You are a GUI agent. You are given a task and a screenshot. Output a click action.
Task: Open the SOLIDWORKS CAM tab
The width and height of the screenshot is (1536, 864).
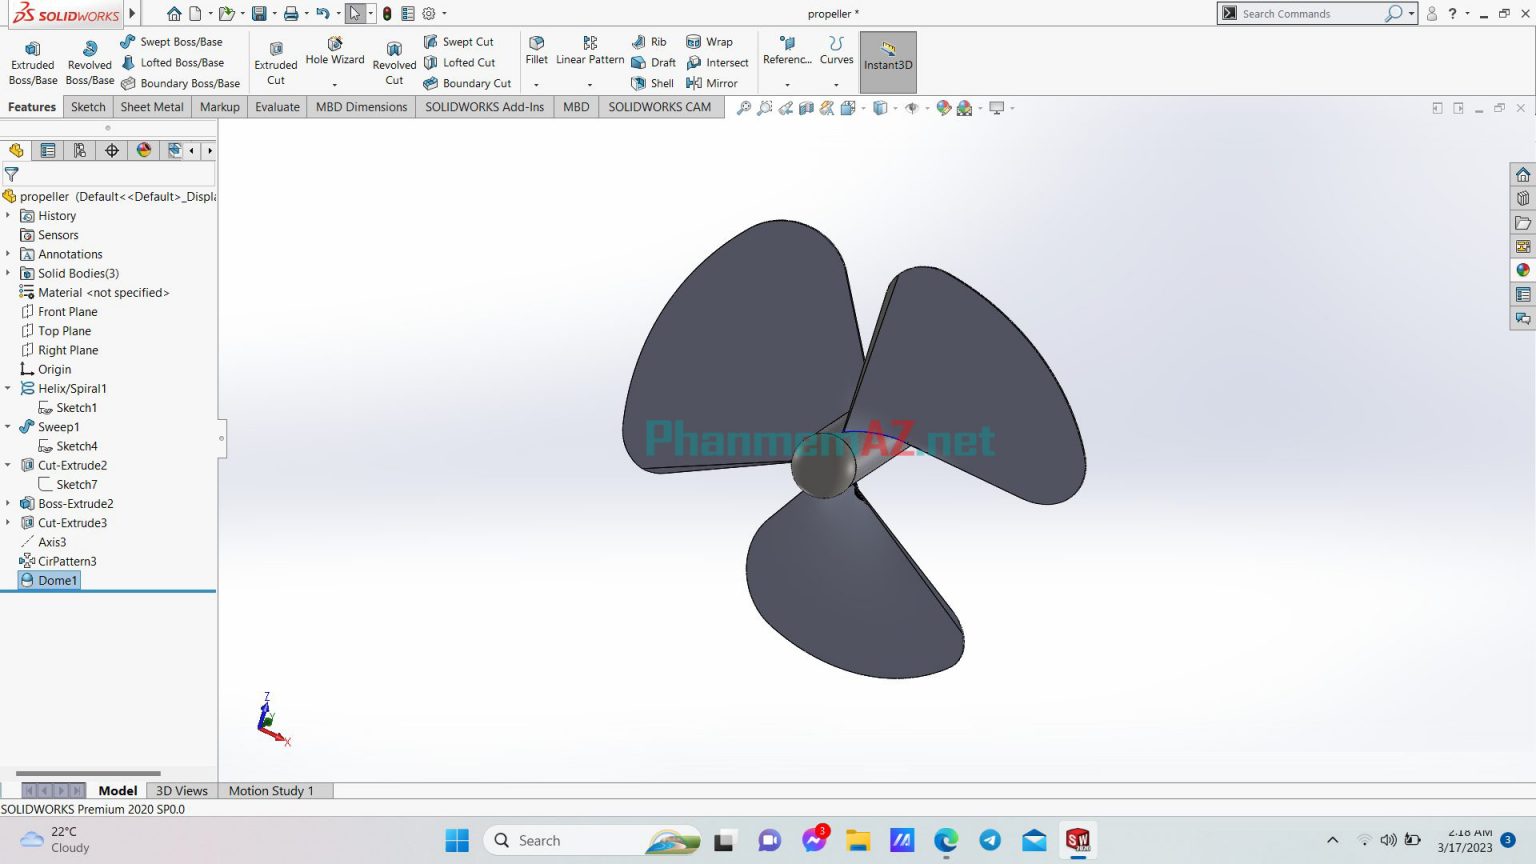tap(660, 106)
